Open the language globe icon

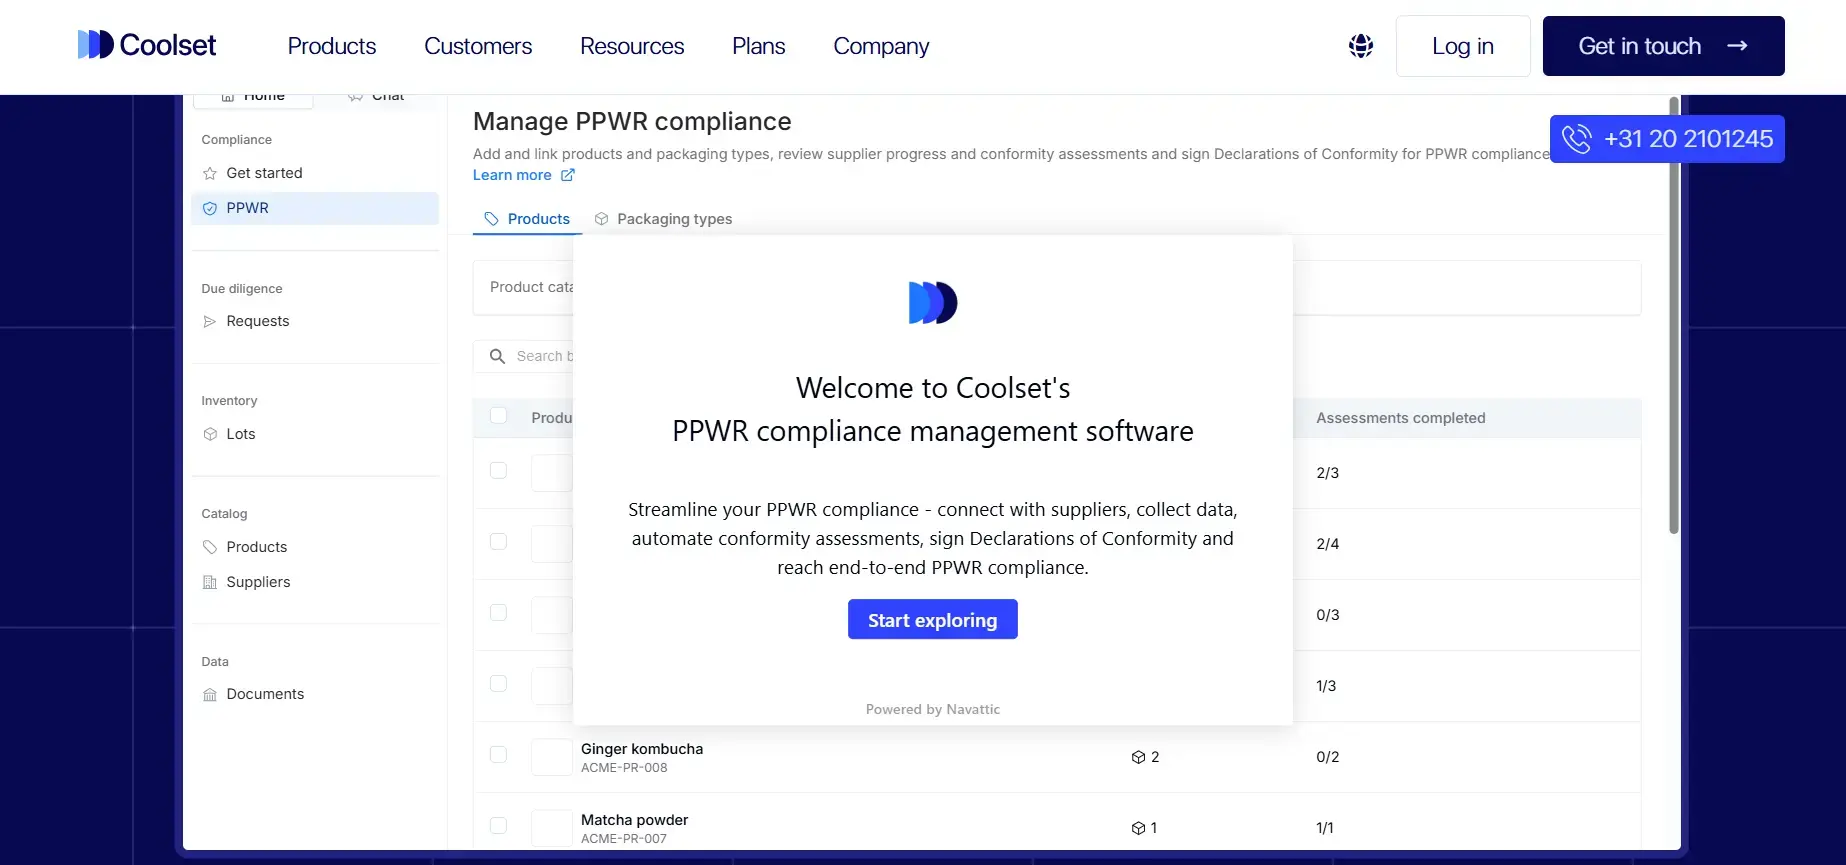(x=1360, y=46)
